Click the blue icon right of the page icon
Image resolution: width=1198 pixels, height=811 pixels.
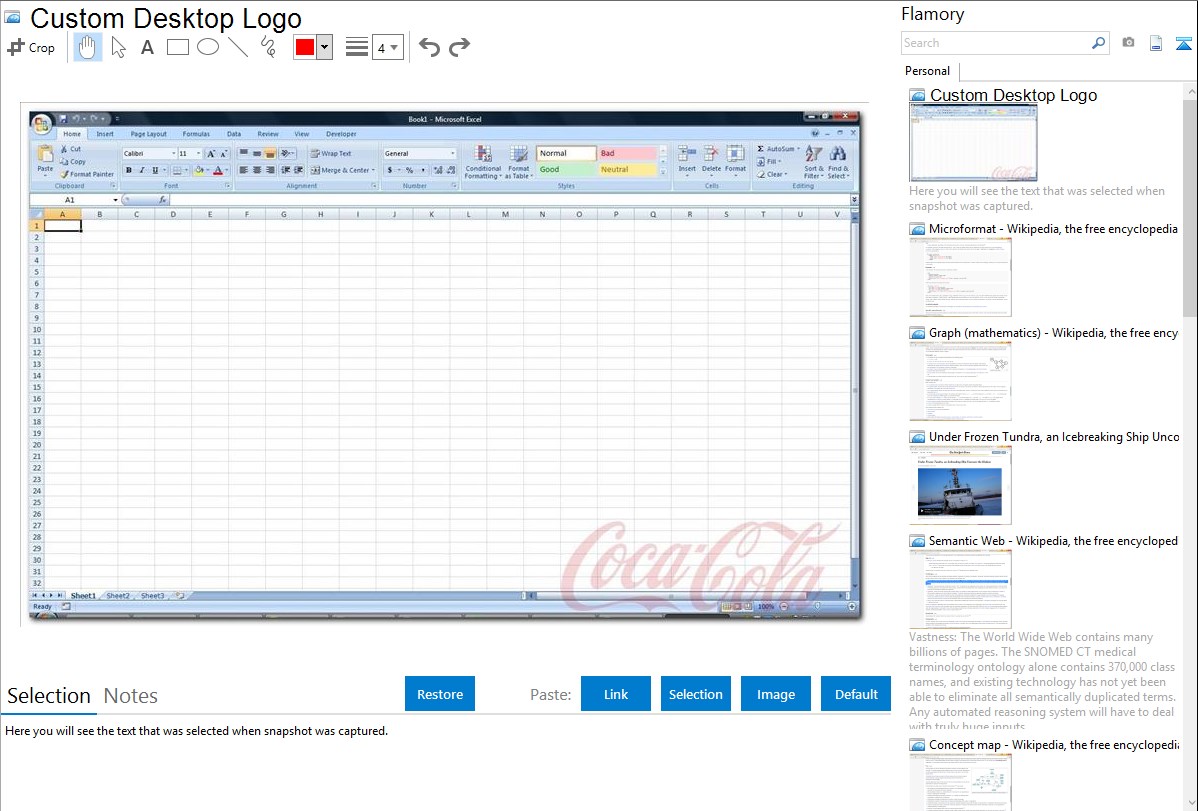1183,44
